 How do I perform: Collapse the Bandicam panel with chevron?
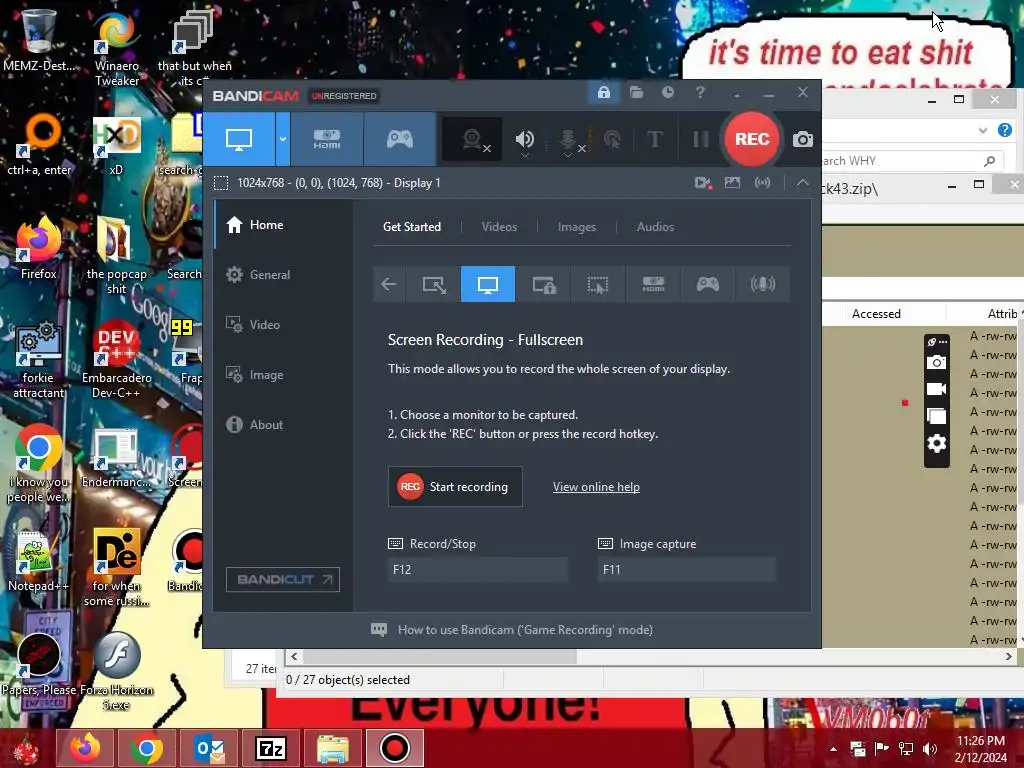[803, 183]
